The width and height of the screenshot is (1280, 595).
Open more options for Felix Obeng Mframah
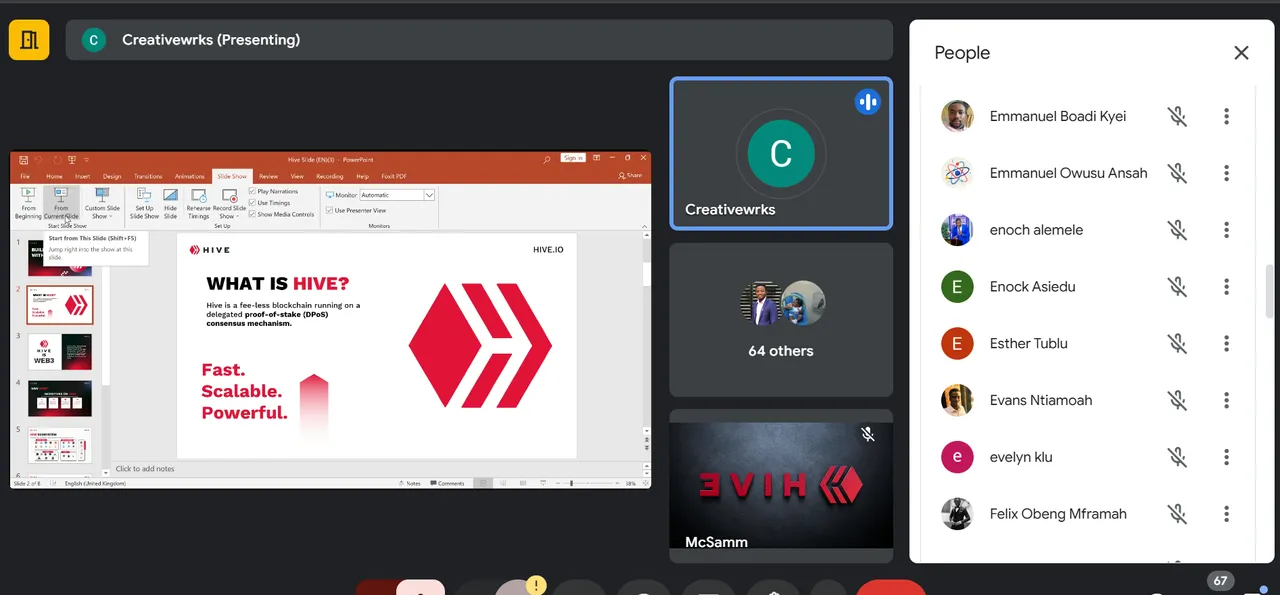pos(1226,514)
